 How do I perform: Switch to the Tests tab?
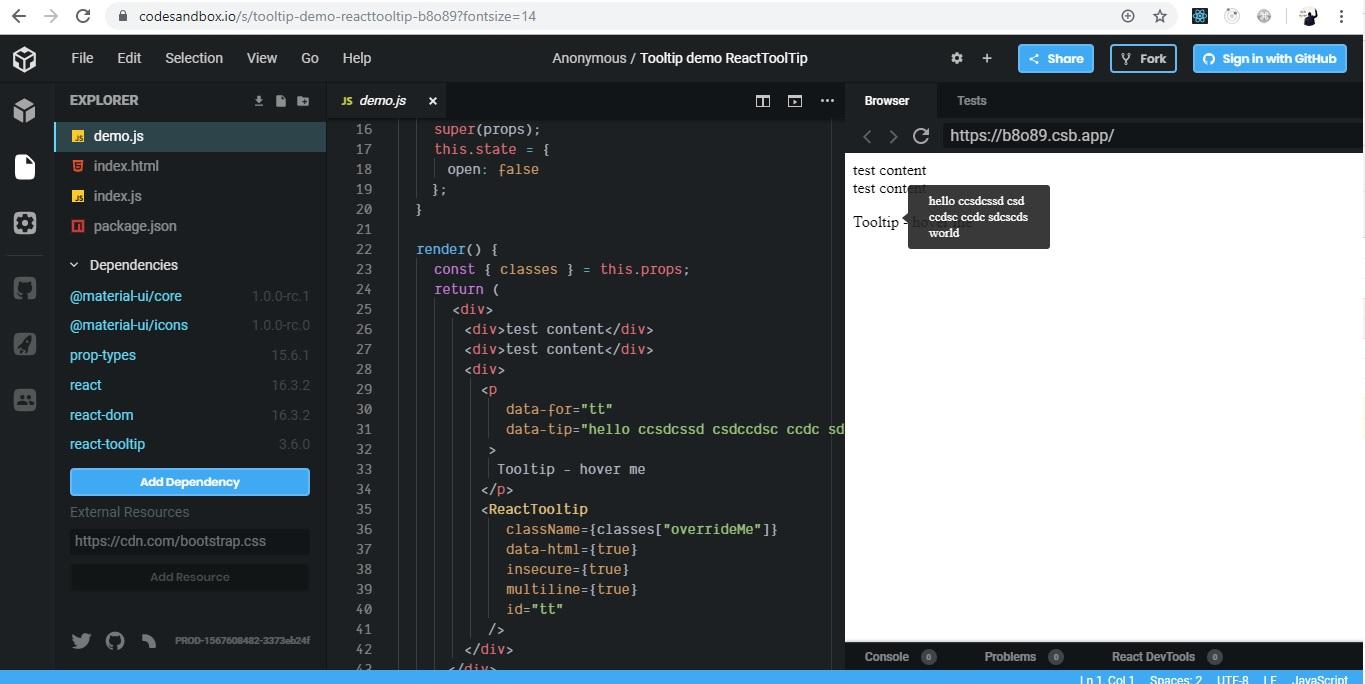click(x=971, y=101)
